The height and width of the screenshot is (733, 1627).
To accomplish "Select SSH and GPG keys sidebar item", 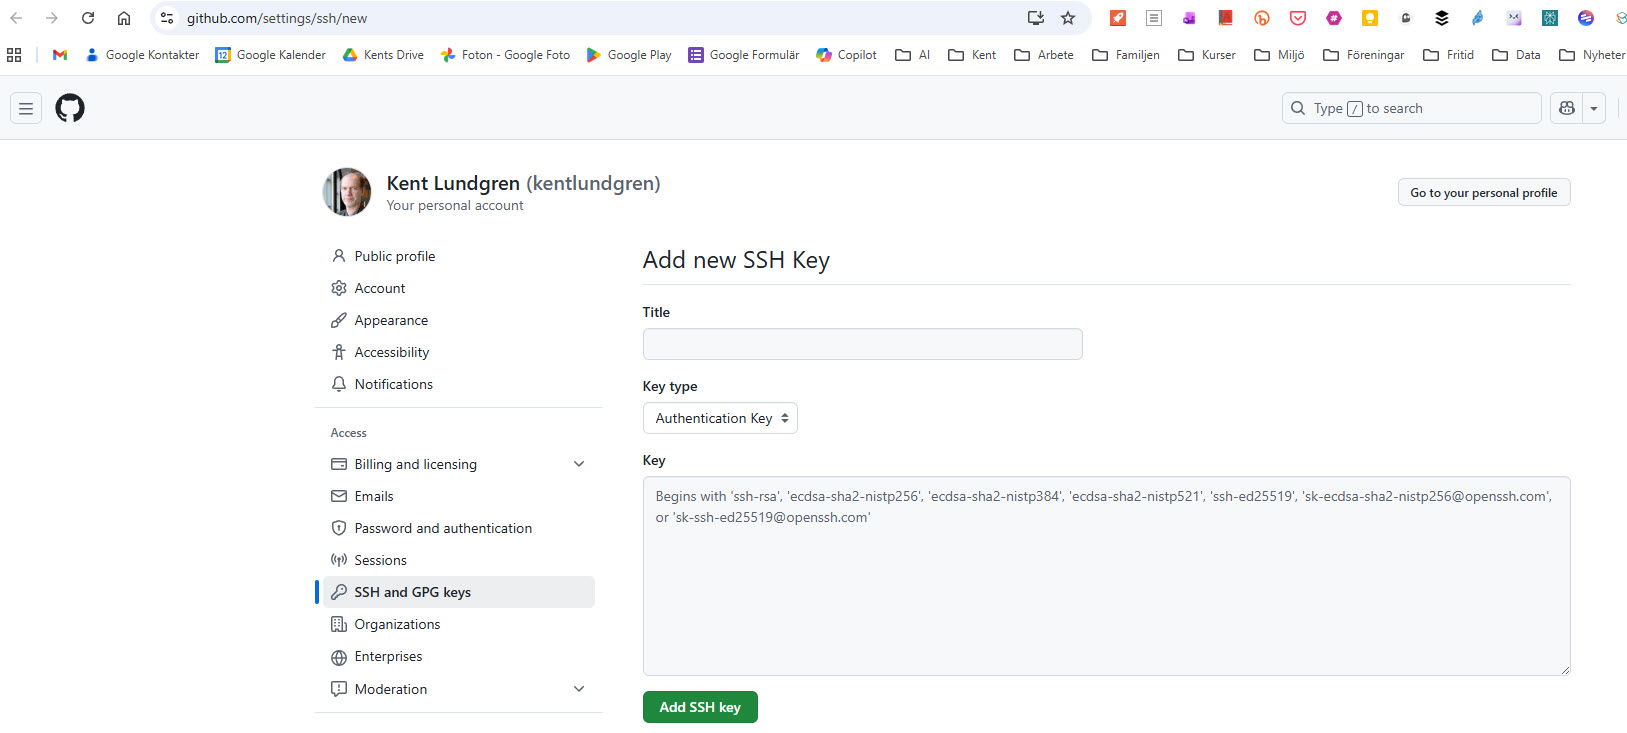I will click(x=459, y=592).
